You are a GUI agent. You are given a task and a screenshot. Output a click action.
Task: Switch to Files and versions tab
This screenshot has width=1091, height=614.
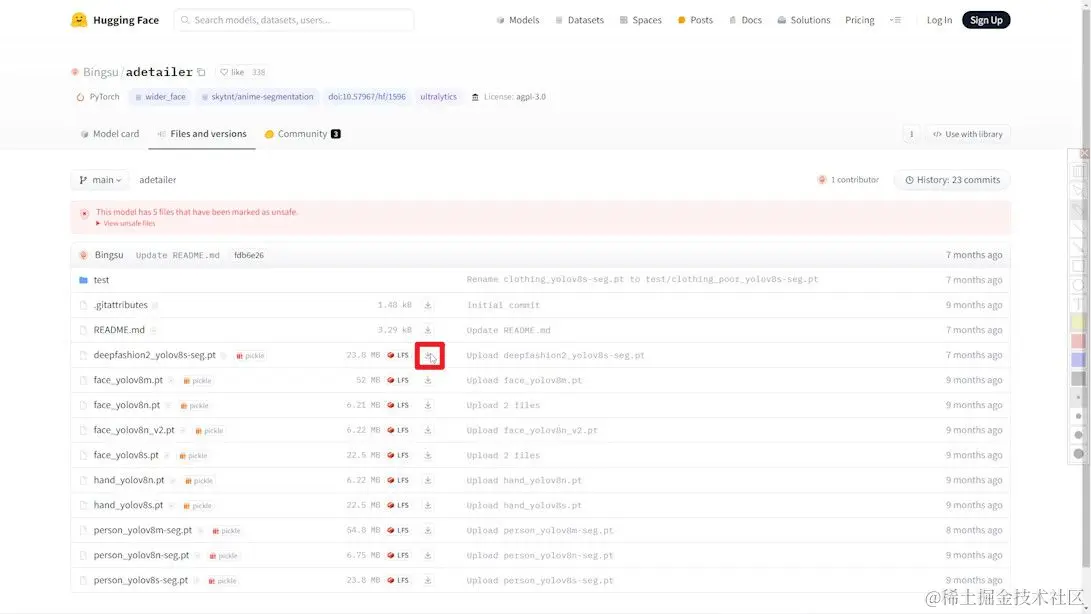pos(202,134)
